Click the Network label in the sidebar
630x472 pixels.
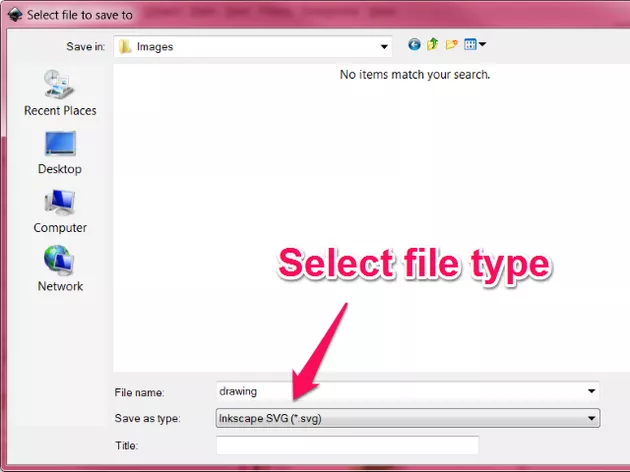click(x=60, y=286)
